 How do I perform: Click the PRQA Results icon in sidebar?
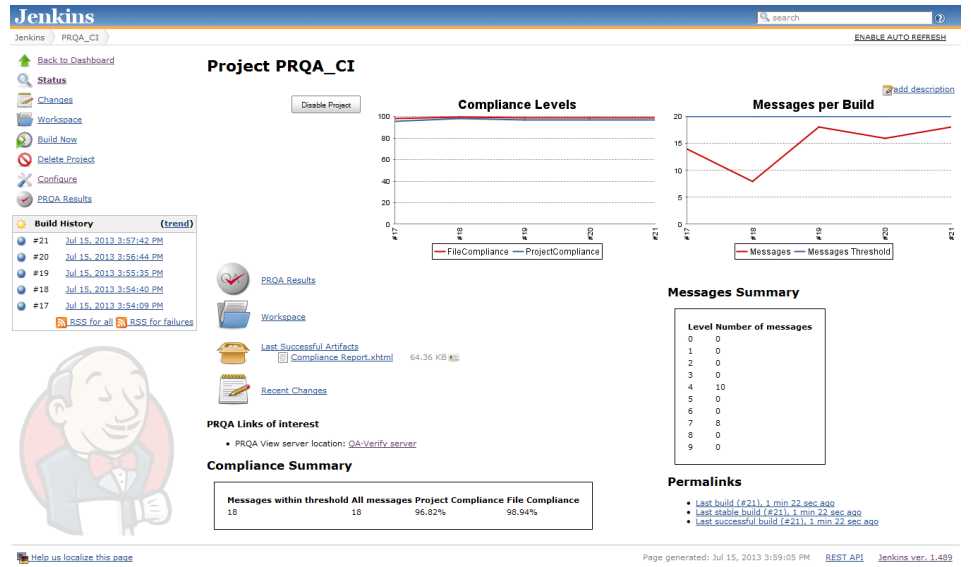pyautogui.click(x=24, y=199)
